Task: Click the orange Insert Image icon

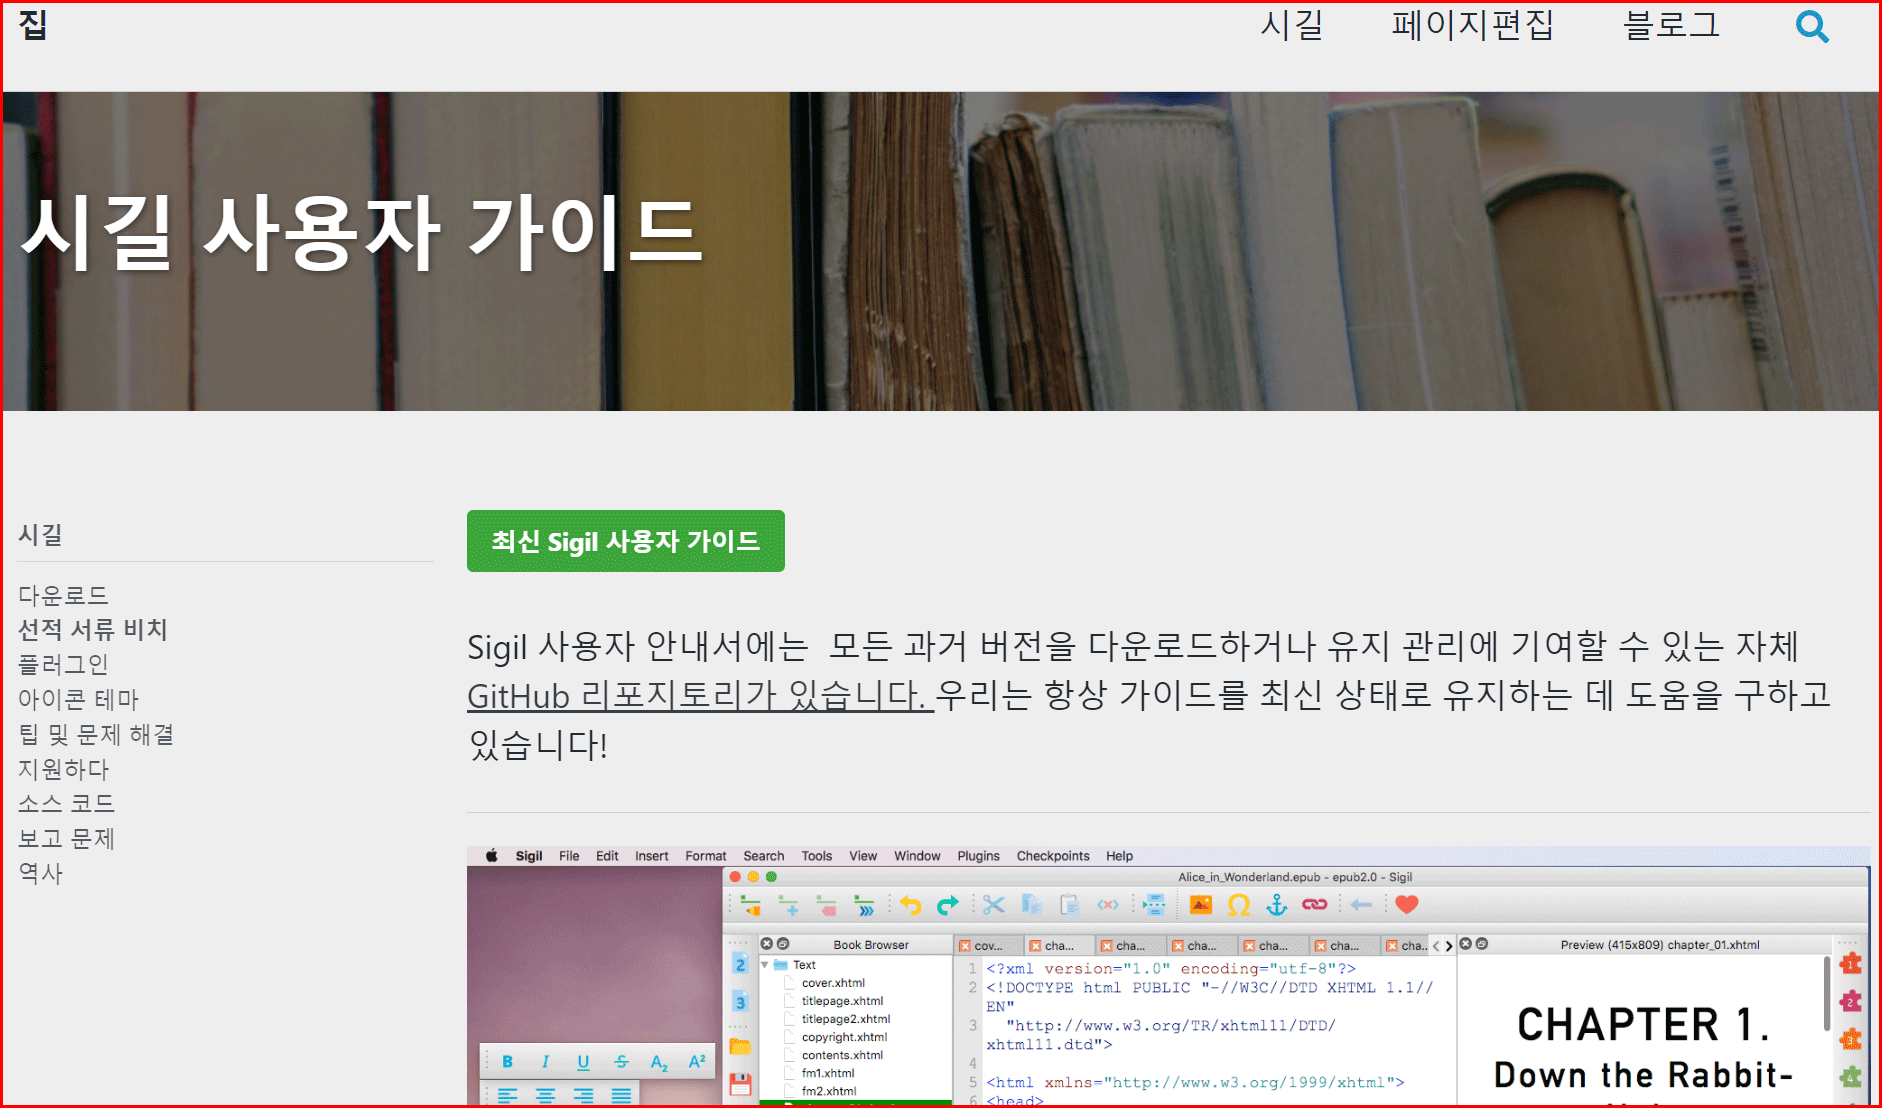Action: [x=1201, y=905]
